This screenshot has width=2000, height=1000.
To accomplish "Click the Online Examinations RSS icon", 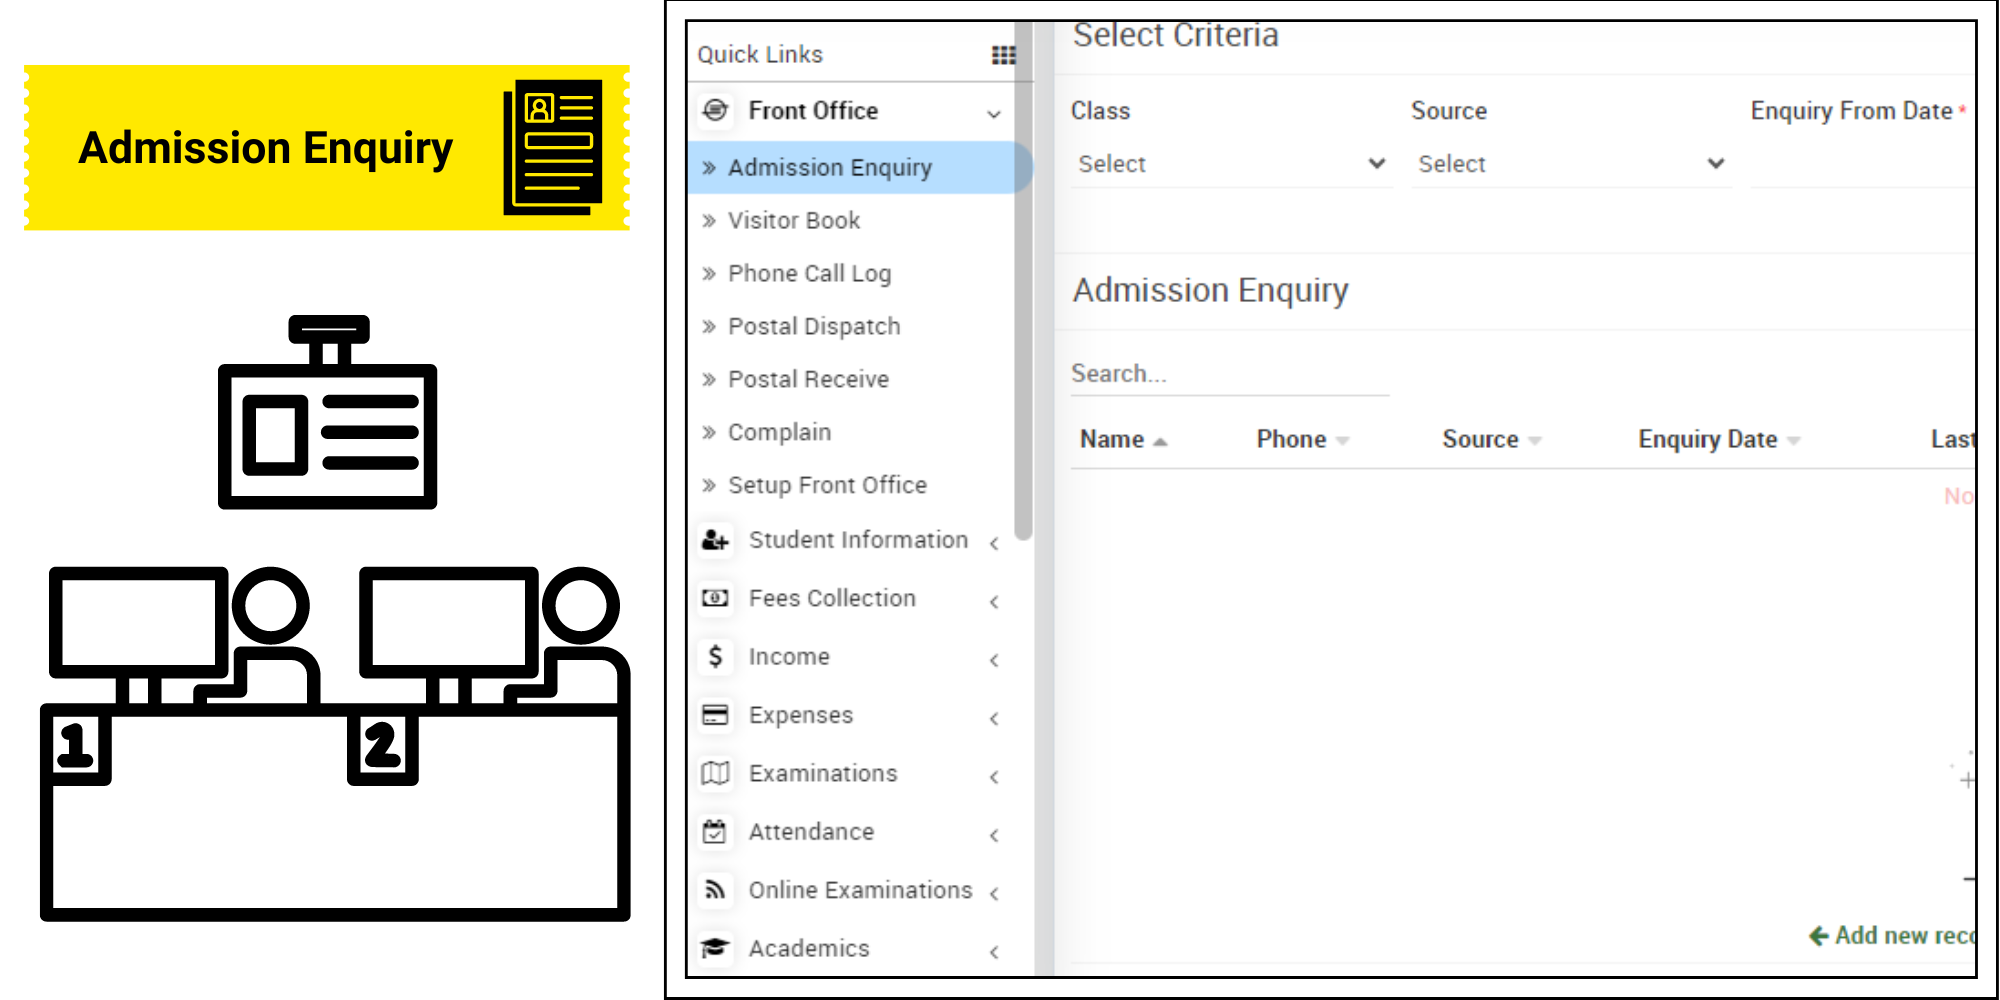I will coord(715,890).
